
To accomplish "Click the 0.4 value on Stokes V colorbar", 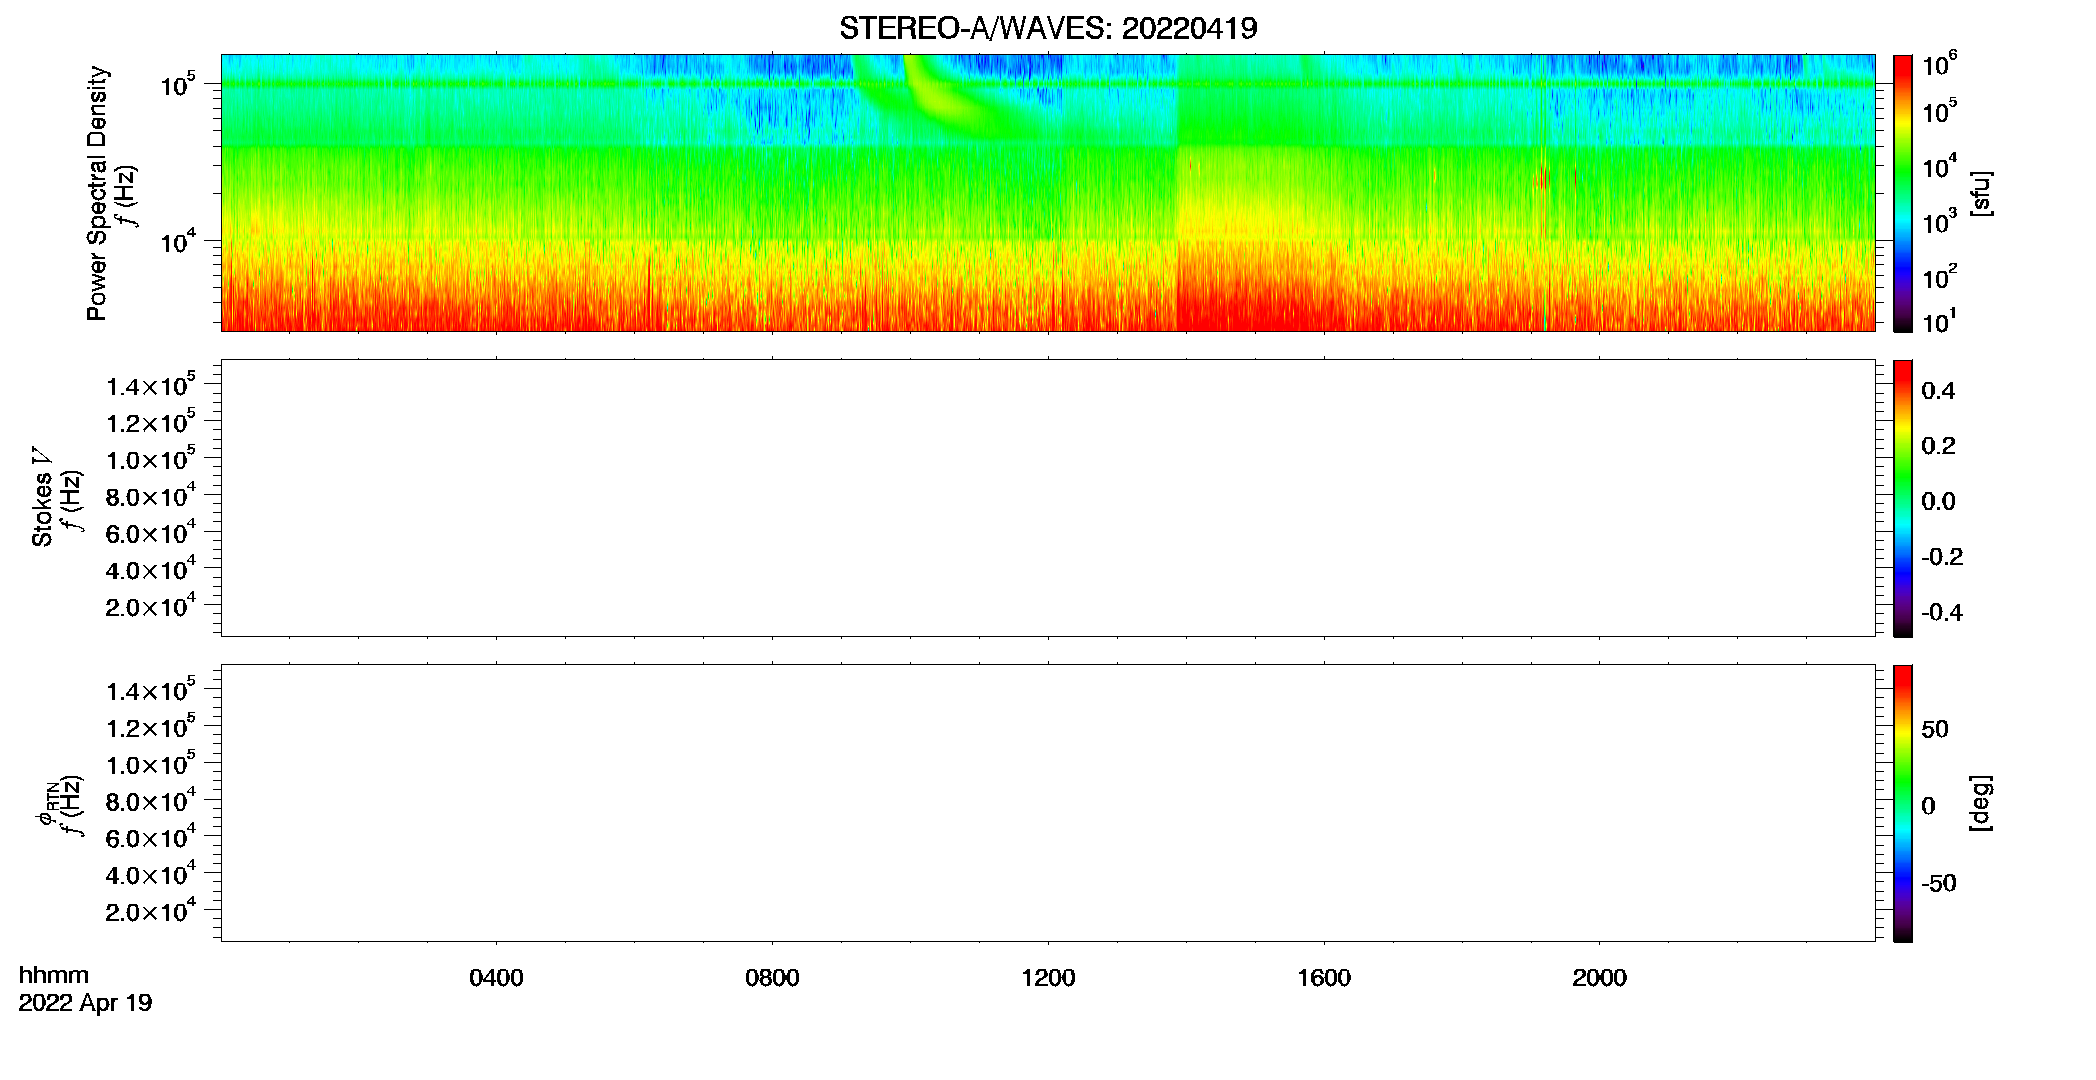I will [x=1938, y=391].
